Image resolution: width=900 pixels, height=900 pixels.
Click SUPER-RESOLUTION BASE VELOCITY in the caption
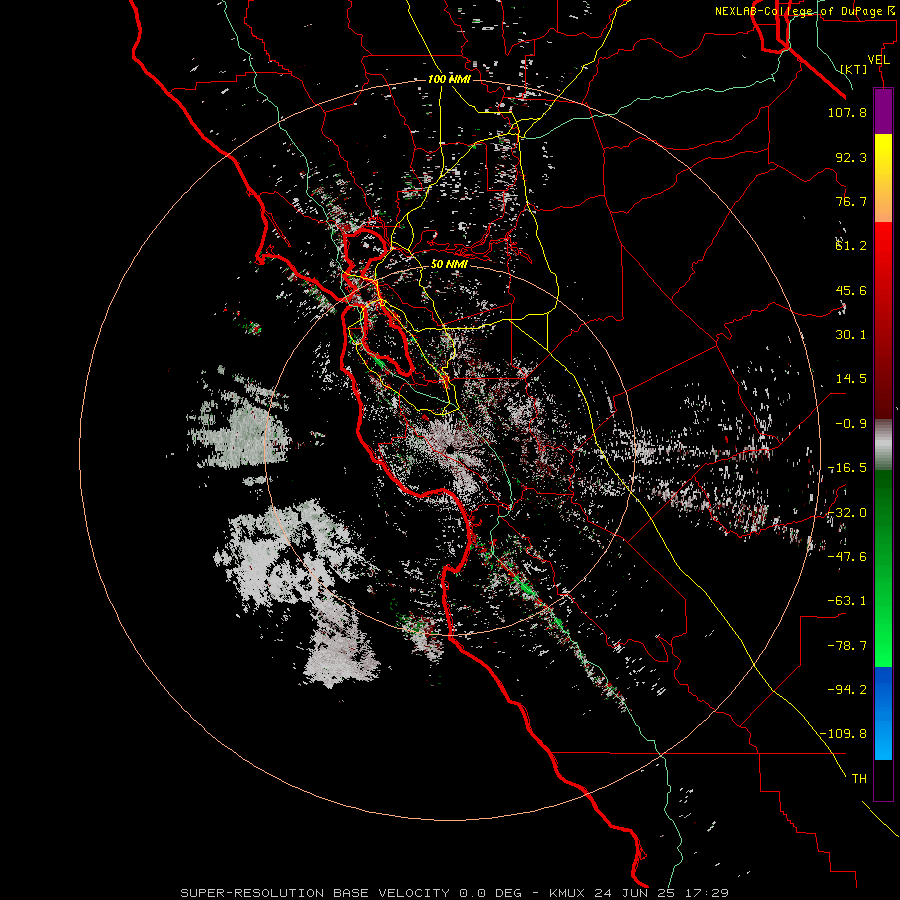315,893
